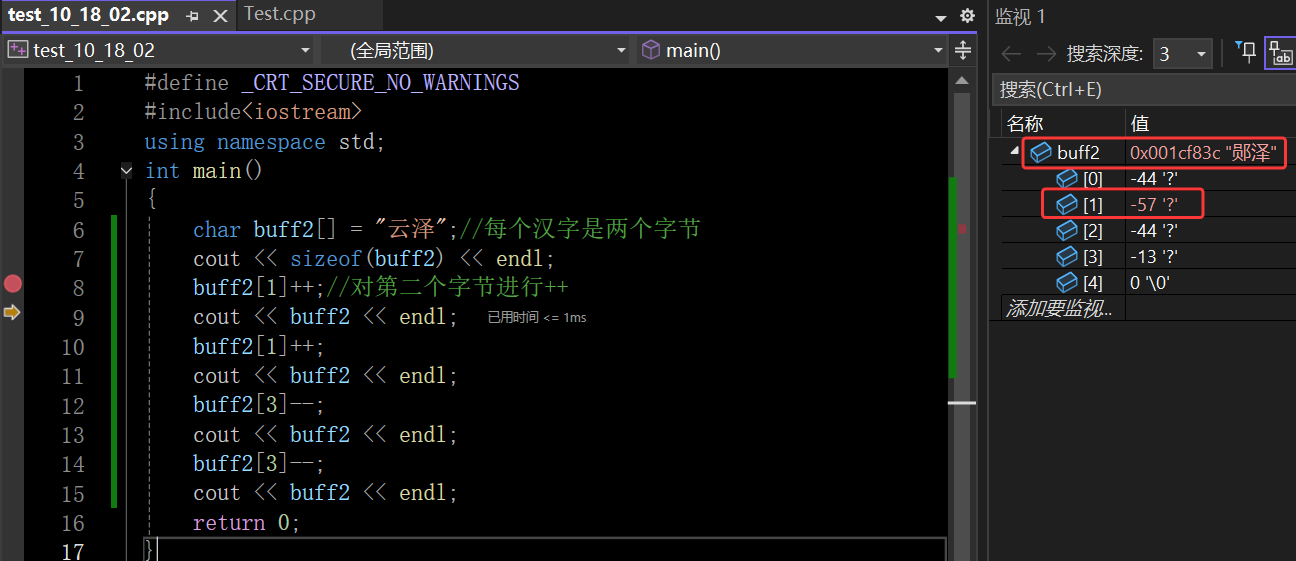Click the 已用时间 <= 1ms perf tip
This screenshot has height=561, width=1296.
(537, 317)
